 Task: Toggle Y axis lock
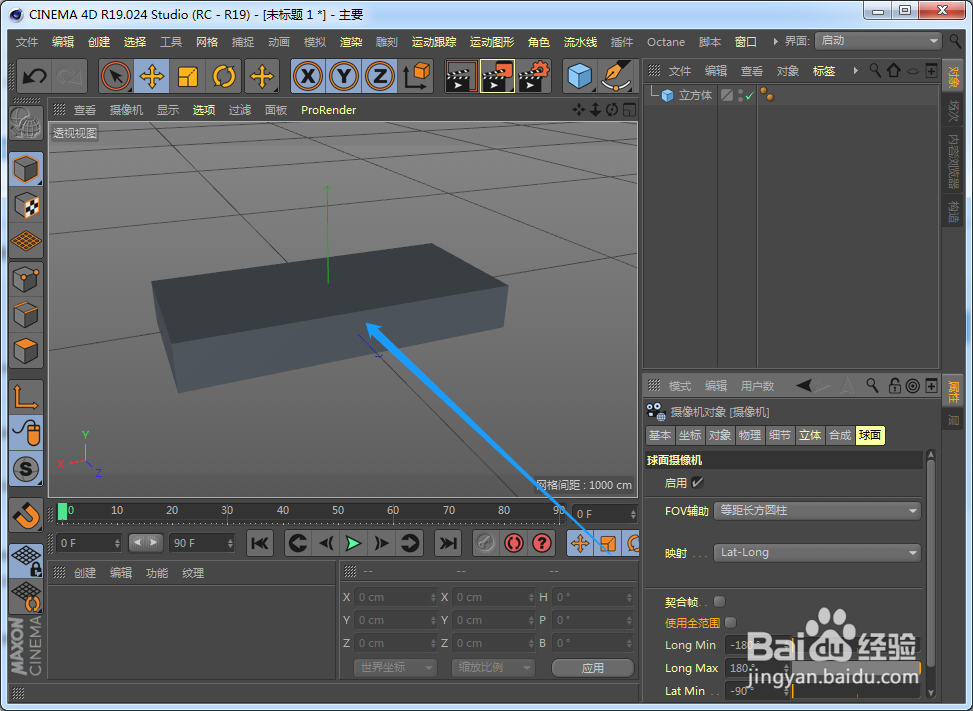(x=344, y=77)
